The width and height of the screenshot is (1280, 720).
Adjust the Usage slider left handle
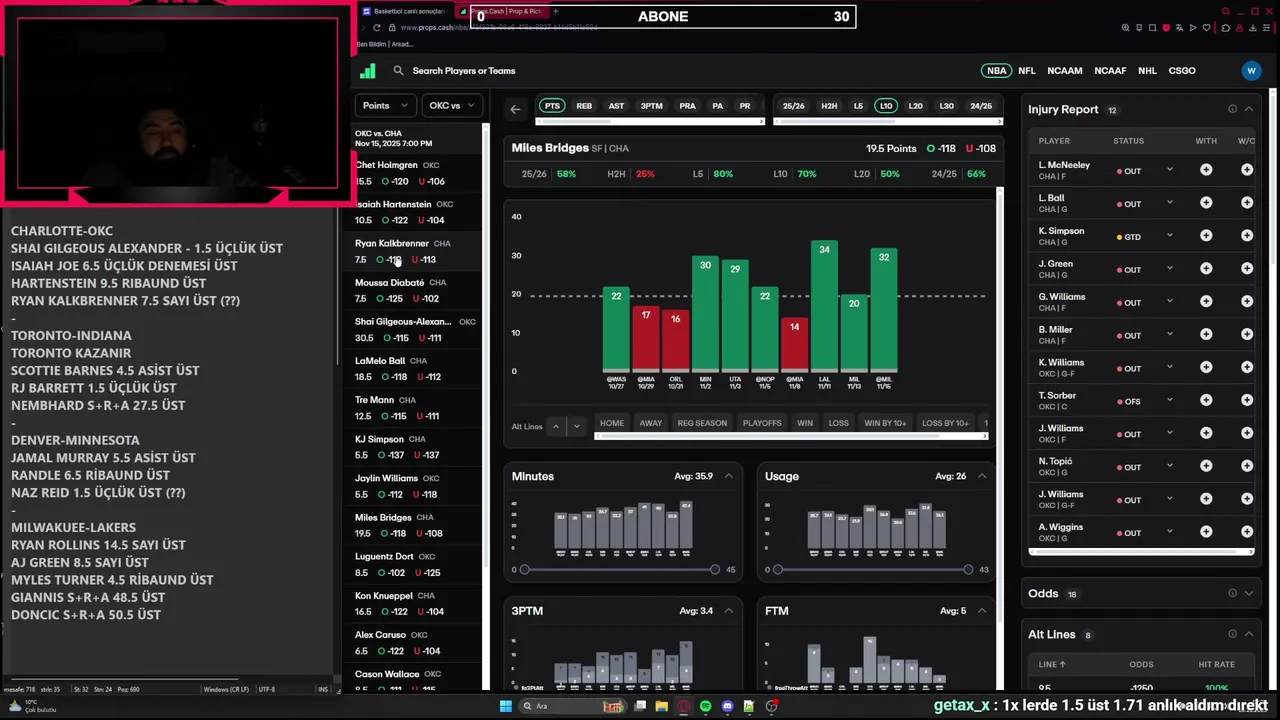coord(777,569)
